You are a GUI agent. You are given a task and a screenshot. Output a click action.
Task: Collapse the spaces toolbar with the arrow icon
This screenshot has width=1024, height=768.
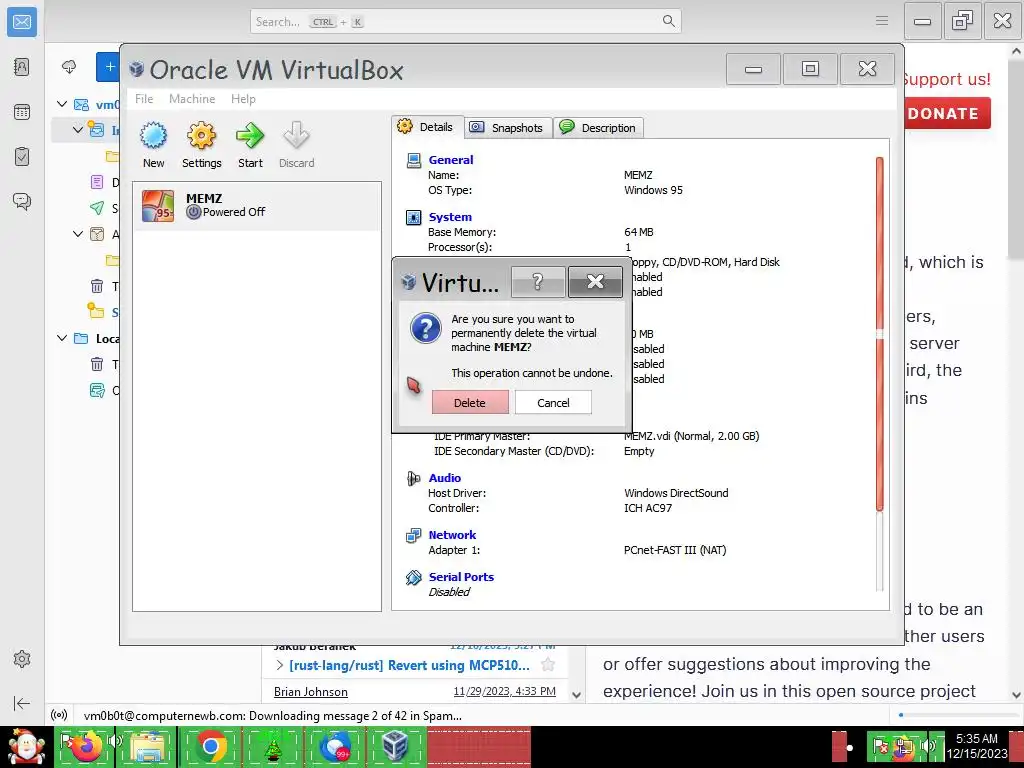[22, 703]
